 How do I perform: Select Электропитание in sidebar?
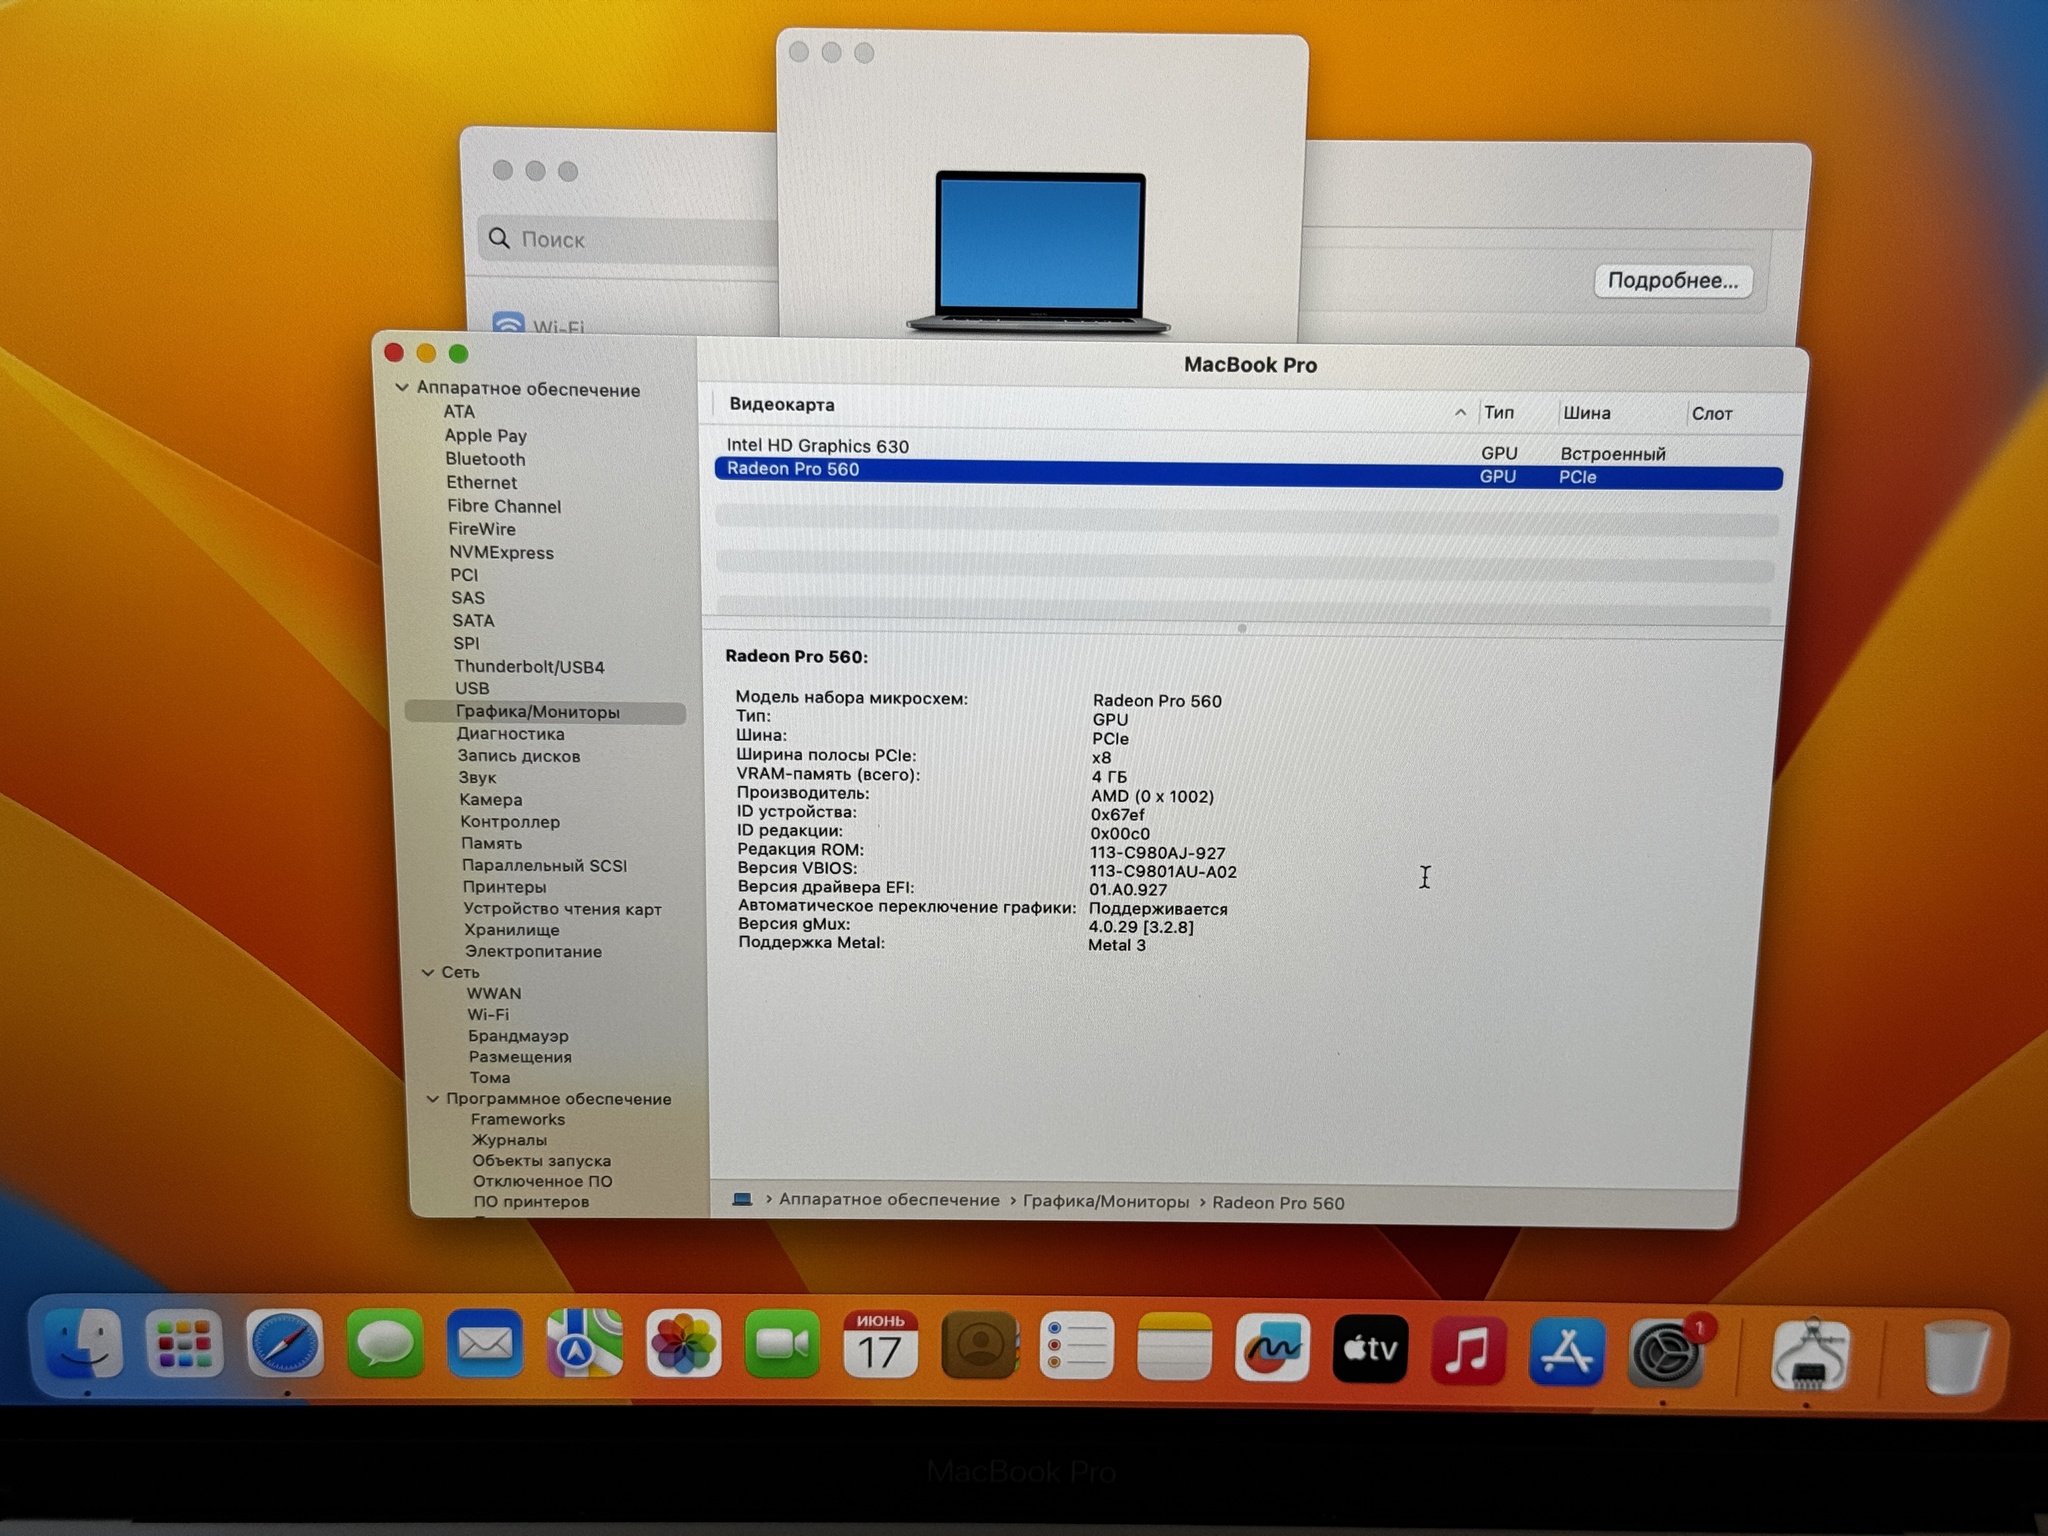[x=533, y=951]
